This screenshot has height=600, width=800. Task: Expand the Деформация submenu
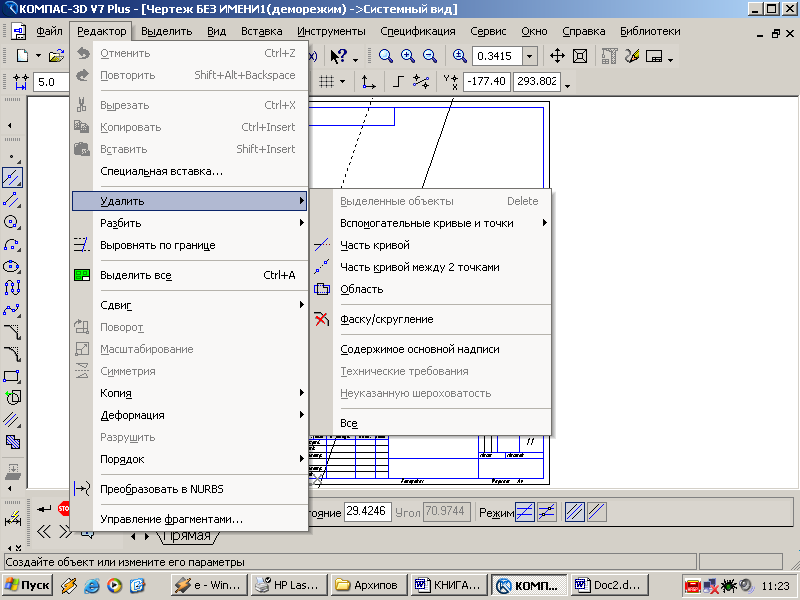point(189,415)
